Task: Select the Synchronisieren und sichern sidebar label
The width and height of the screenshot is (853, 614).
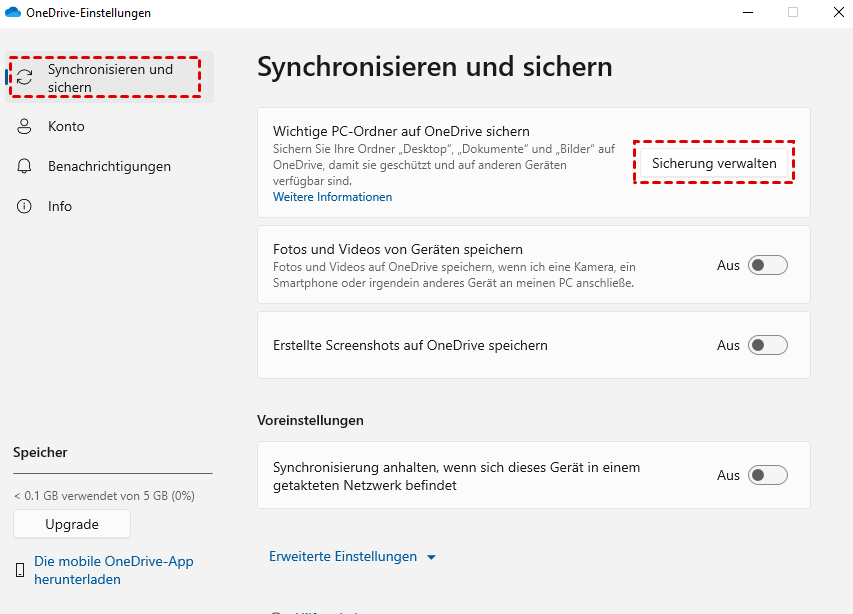Action: point(110,78)
